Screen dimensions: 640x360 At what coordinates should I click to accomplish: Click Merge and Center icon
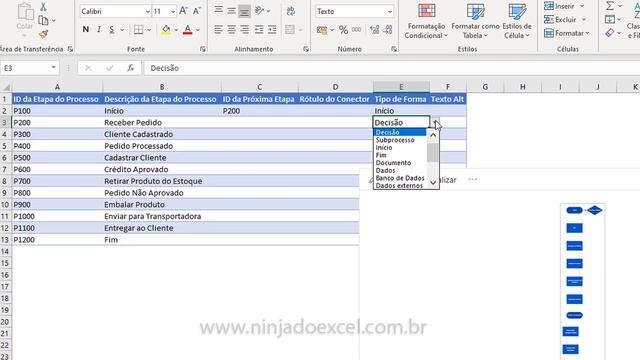pos(290,29)
